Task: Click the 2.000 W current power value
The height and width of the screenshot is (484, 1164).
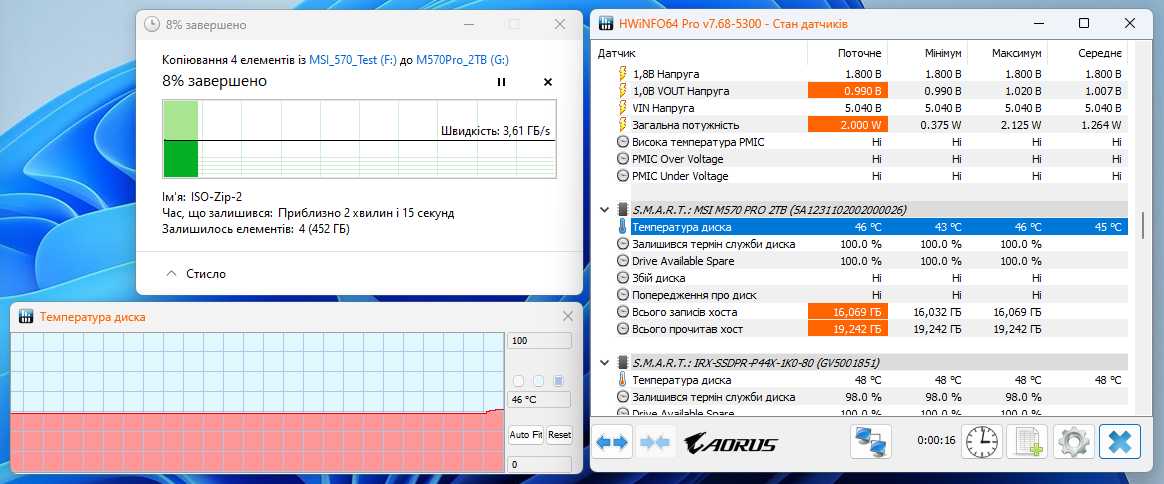Action: click(848, 125)
